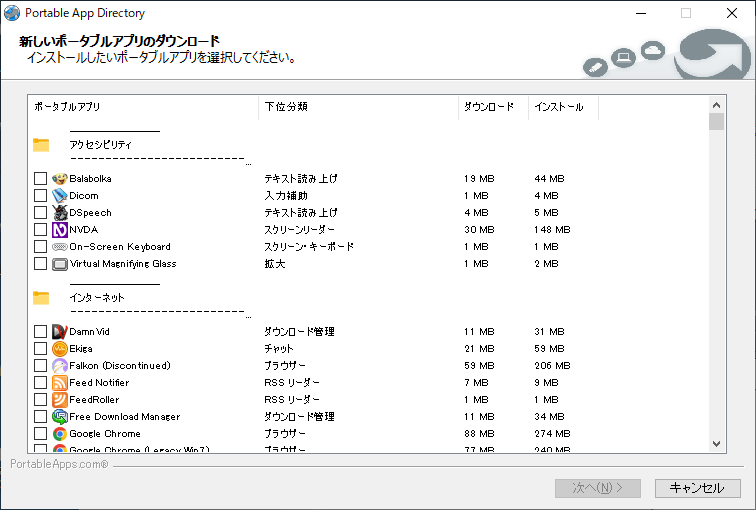
Task: Check the Feed Notifier checkbox
Action: (x=40, y=383)
